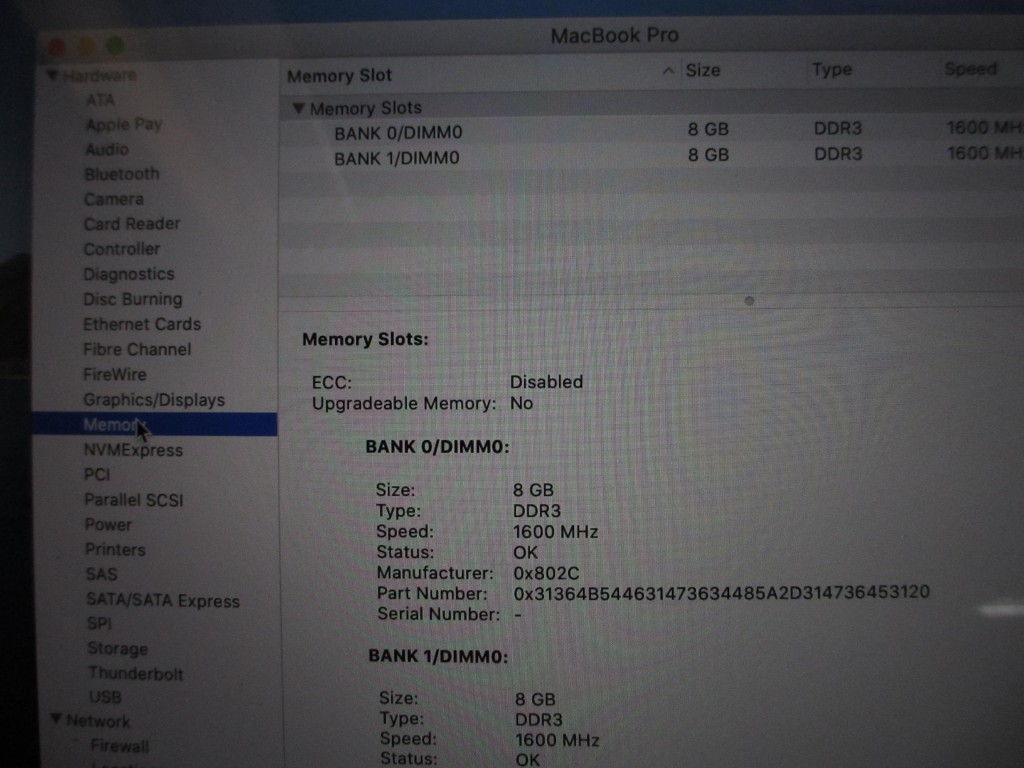The width and height of the screenshot is (1024, 768).
Task: Select SATA/SATA Express in the sidebar
Action: [163, 601]
